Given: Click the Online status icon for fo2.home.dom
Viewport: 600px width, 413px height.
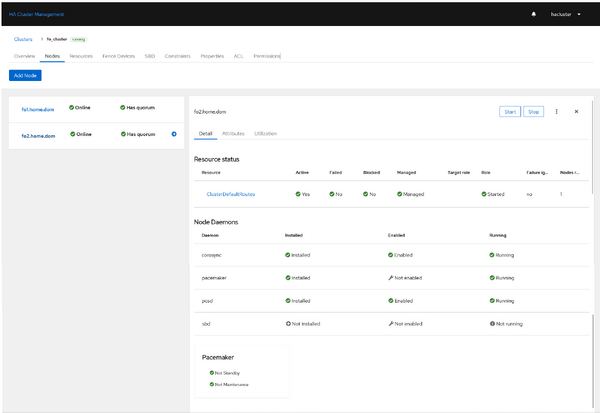Looking at the screenshot, I should click(x=73, y=134).
